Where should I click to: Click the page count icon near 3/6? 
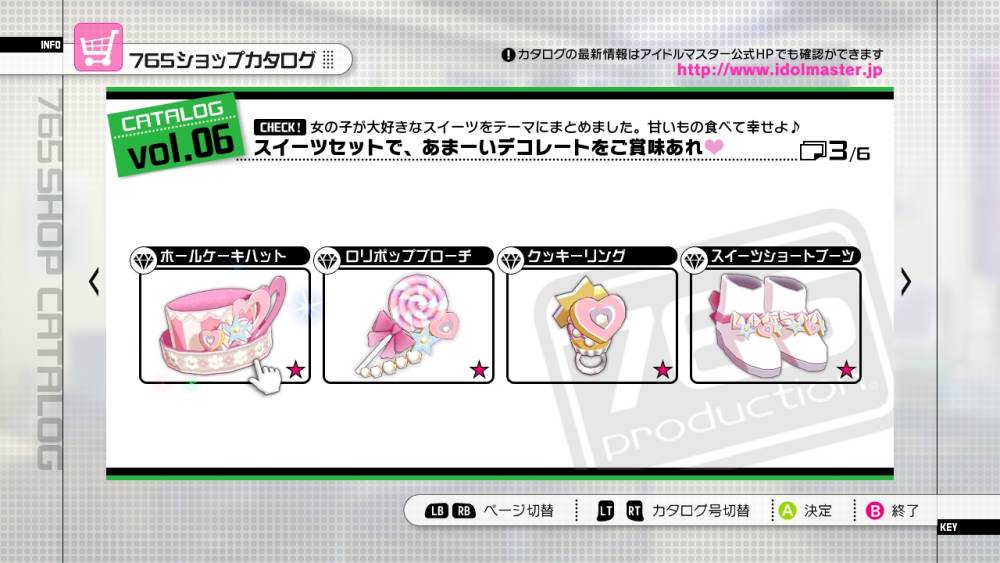click(x=812, y=152)
